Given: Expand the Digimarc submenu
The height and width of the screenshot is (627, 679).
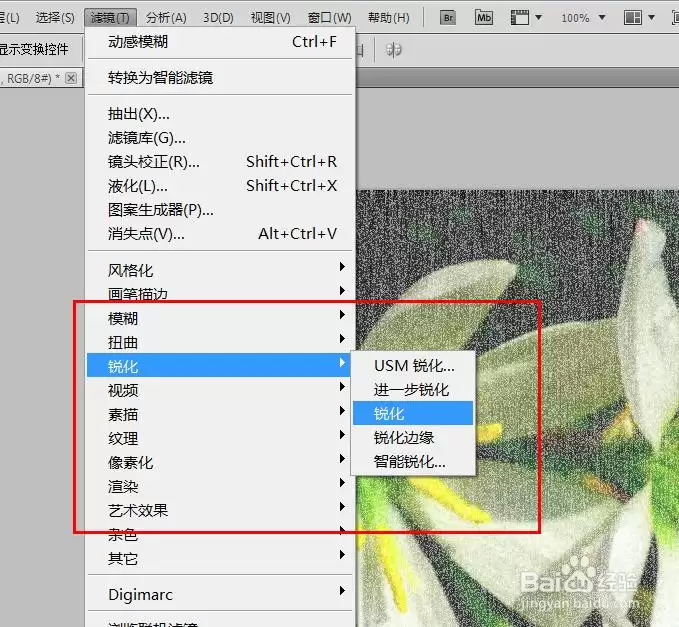Looking at the screenshot, I should coord(220,594).
